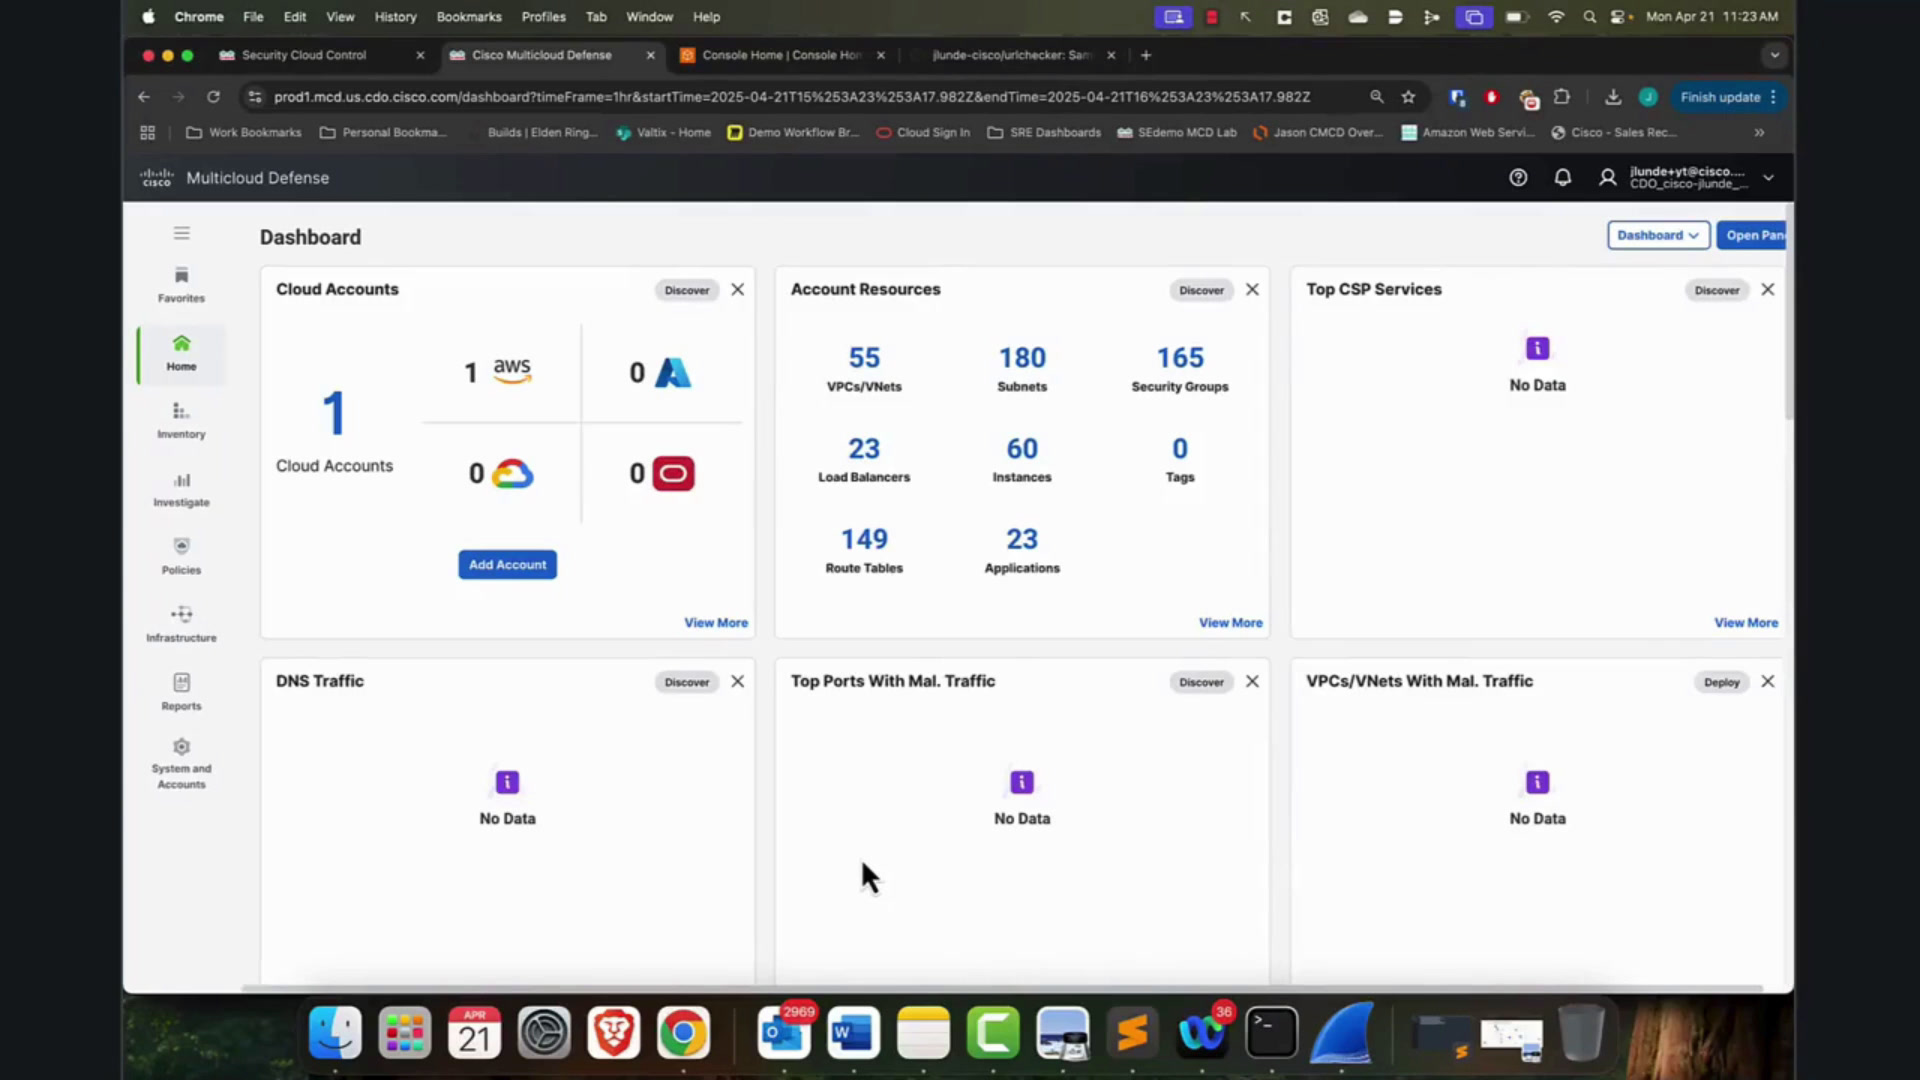Open the Favorites sidebar item
This screenshot has height=1080, width=1920.
pyautogui.click(x=181, y=285)
